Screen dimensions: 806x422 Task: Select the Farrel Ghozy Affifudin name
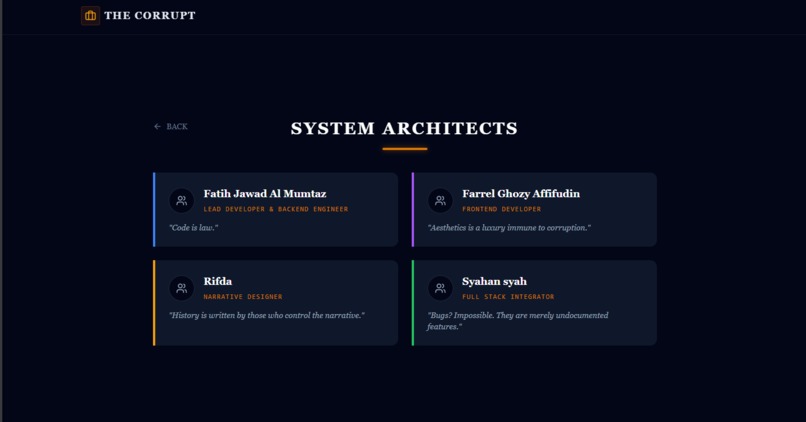click(x=521, y=194)
